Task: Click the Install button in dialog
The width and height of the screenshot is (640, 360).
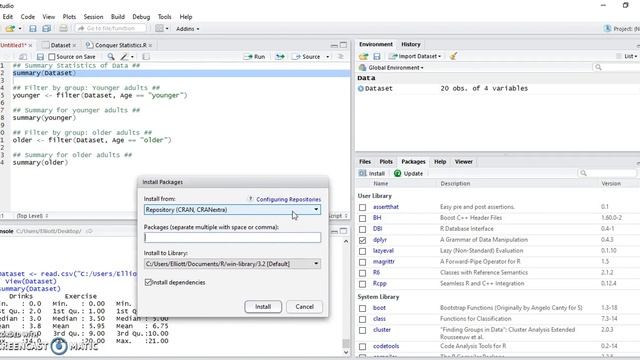Action: tap(263, 307)
